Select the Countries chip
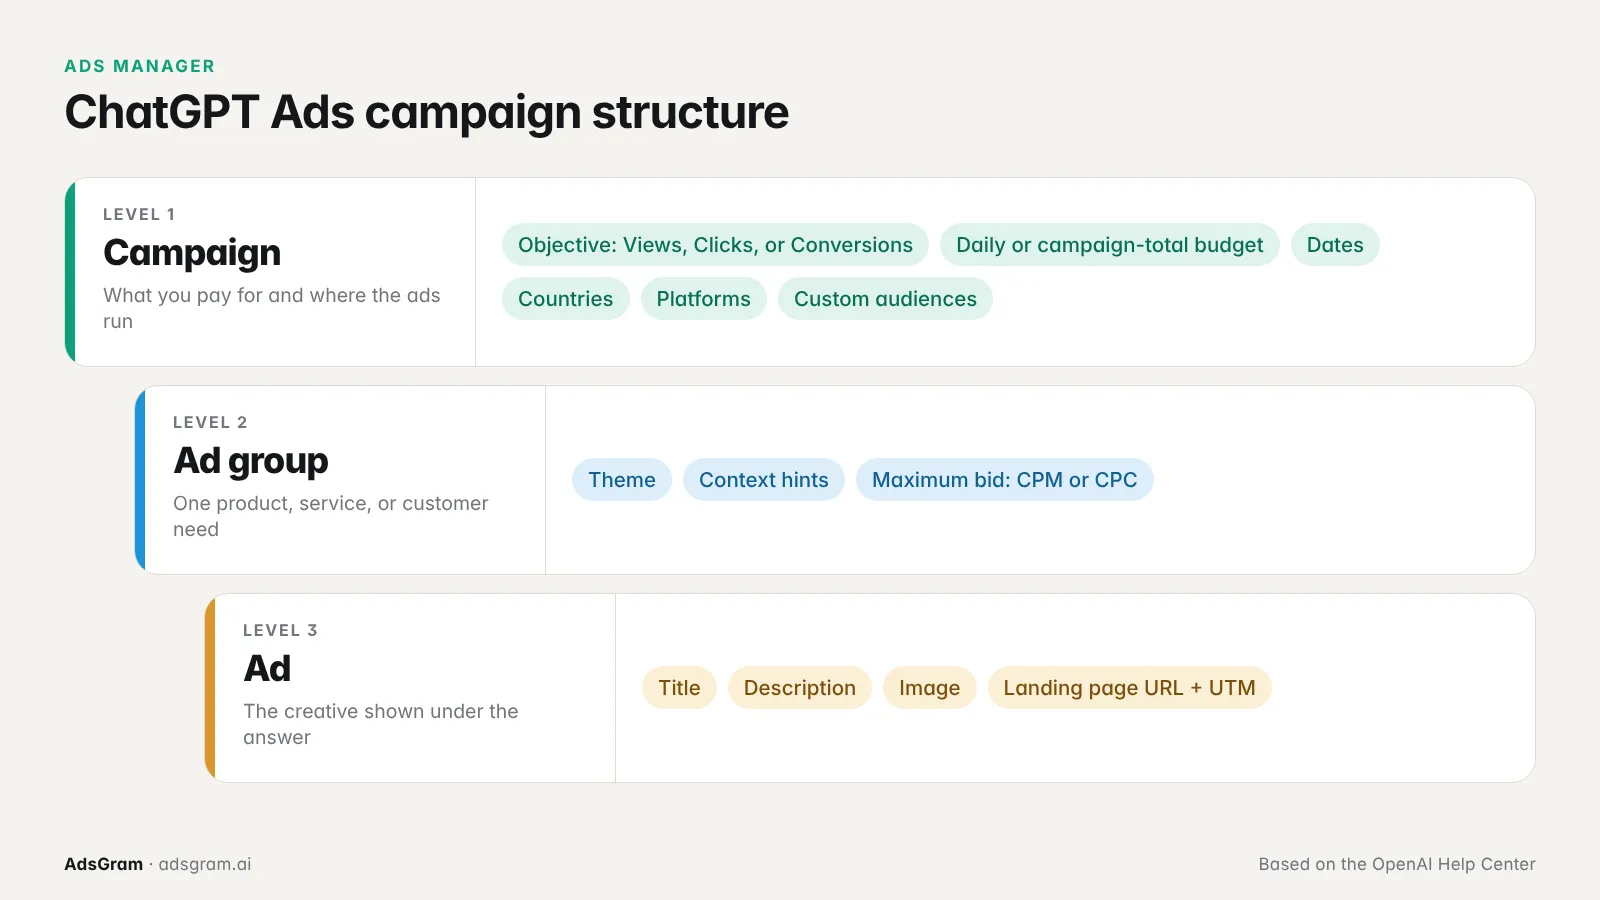Screen dimensions: 1600x900 click(x=565, y=299)
